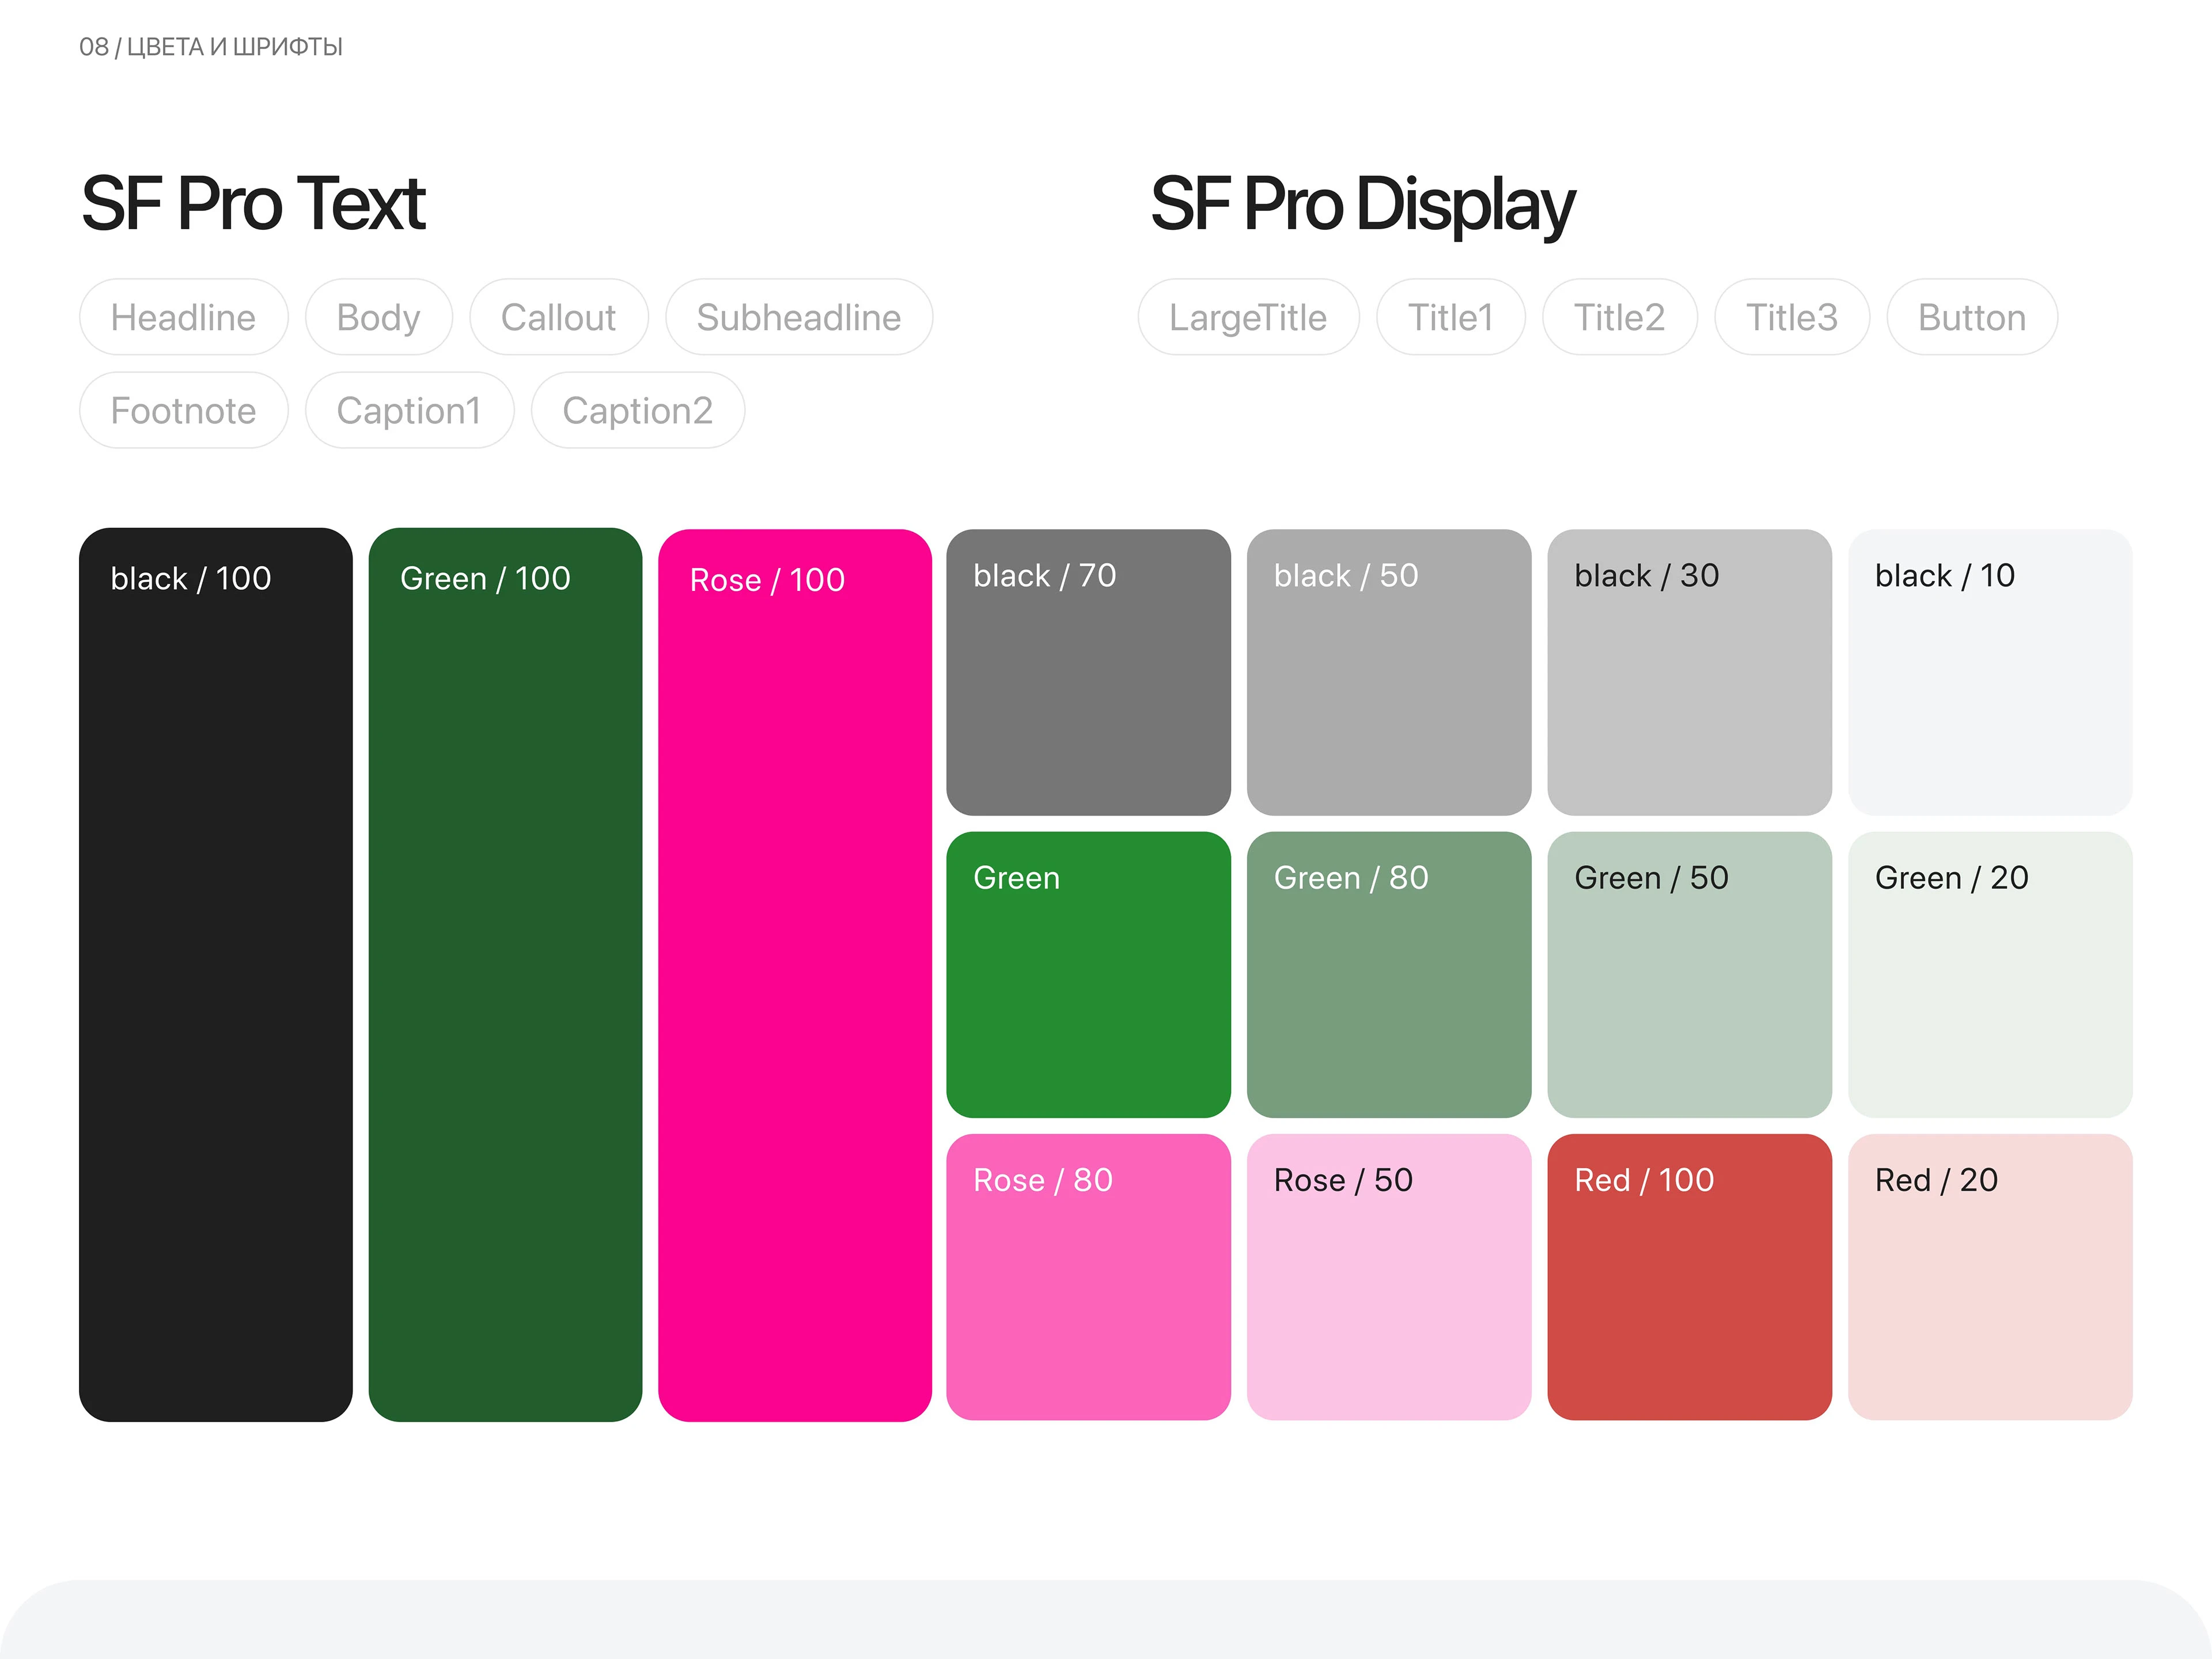Screen dimensions: 2212x1659
Task: Pick the Green / 100 color swatch
Action: [x=505, y=974]
